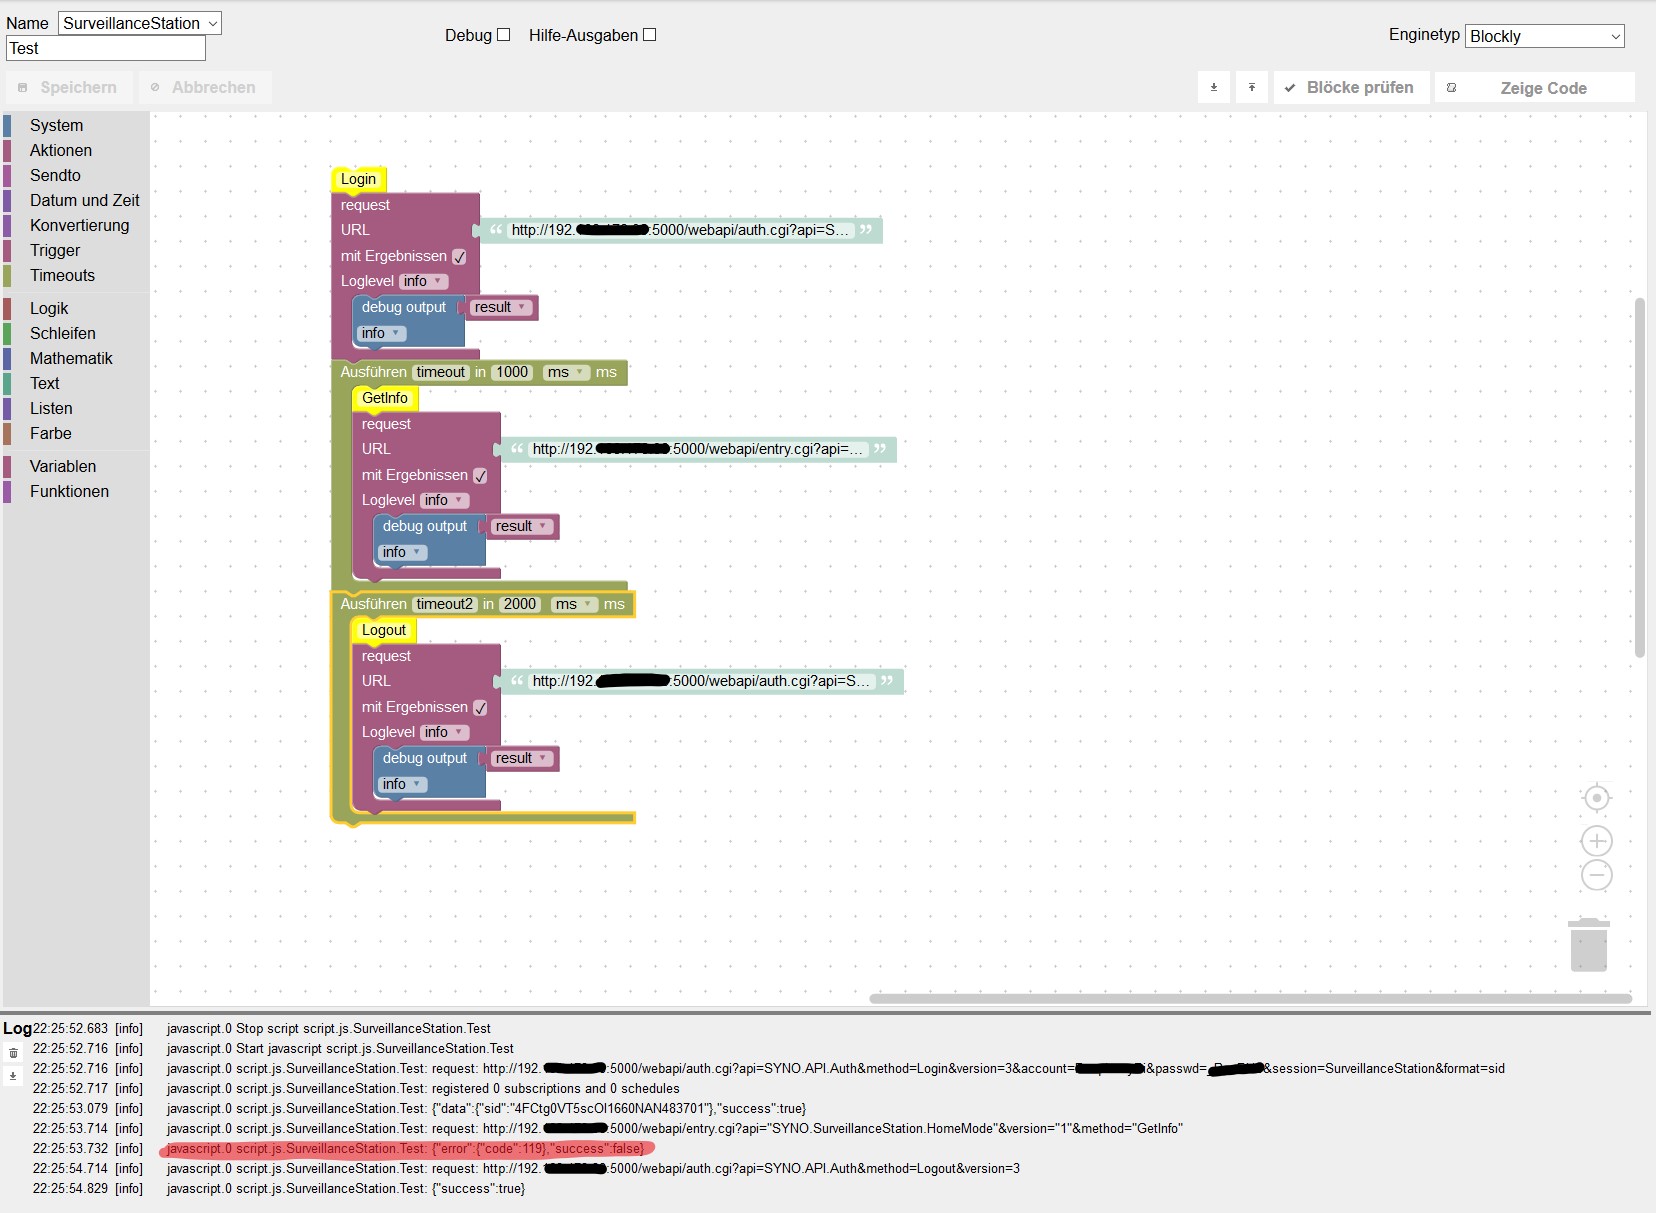Open debug output info level in Login block

click(x=381, y=334)
